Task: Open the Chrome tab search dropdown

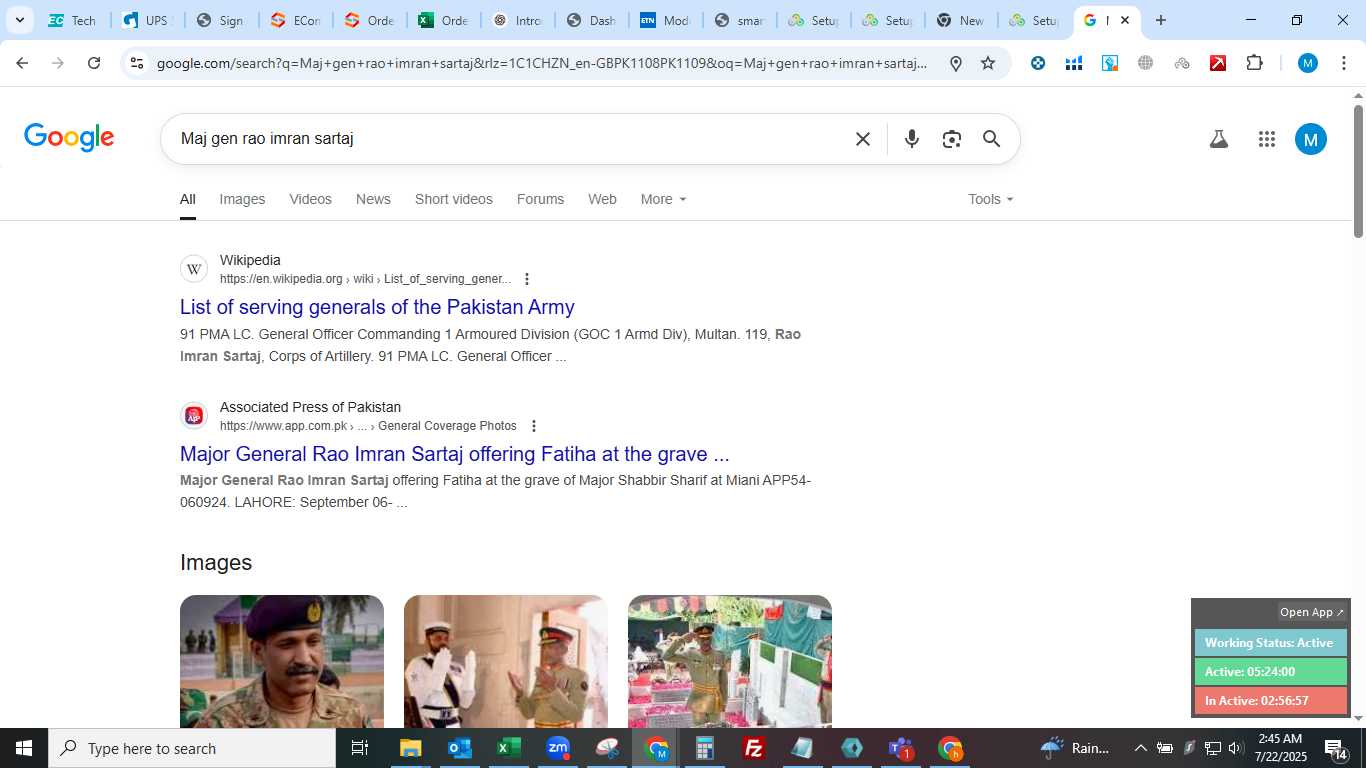Action: [19, 20]
